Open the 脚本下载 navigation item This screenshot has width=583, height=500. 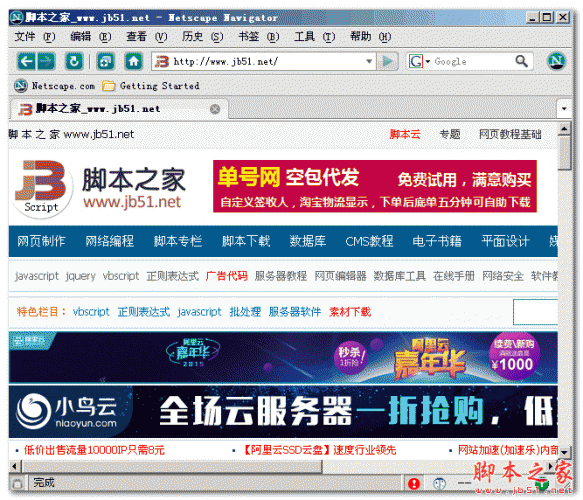click(x=246, y=241)
